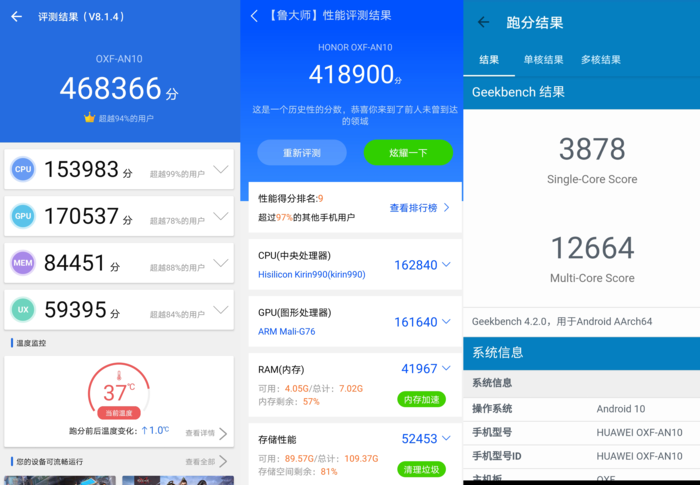Screen dimensions: 700x485
Task: Tap the Geekbench 4.2.0 version line
Action: click(x=562, y=322)
